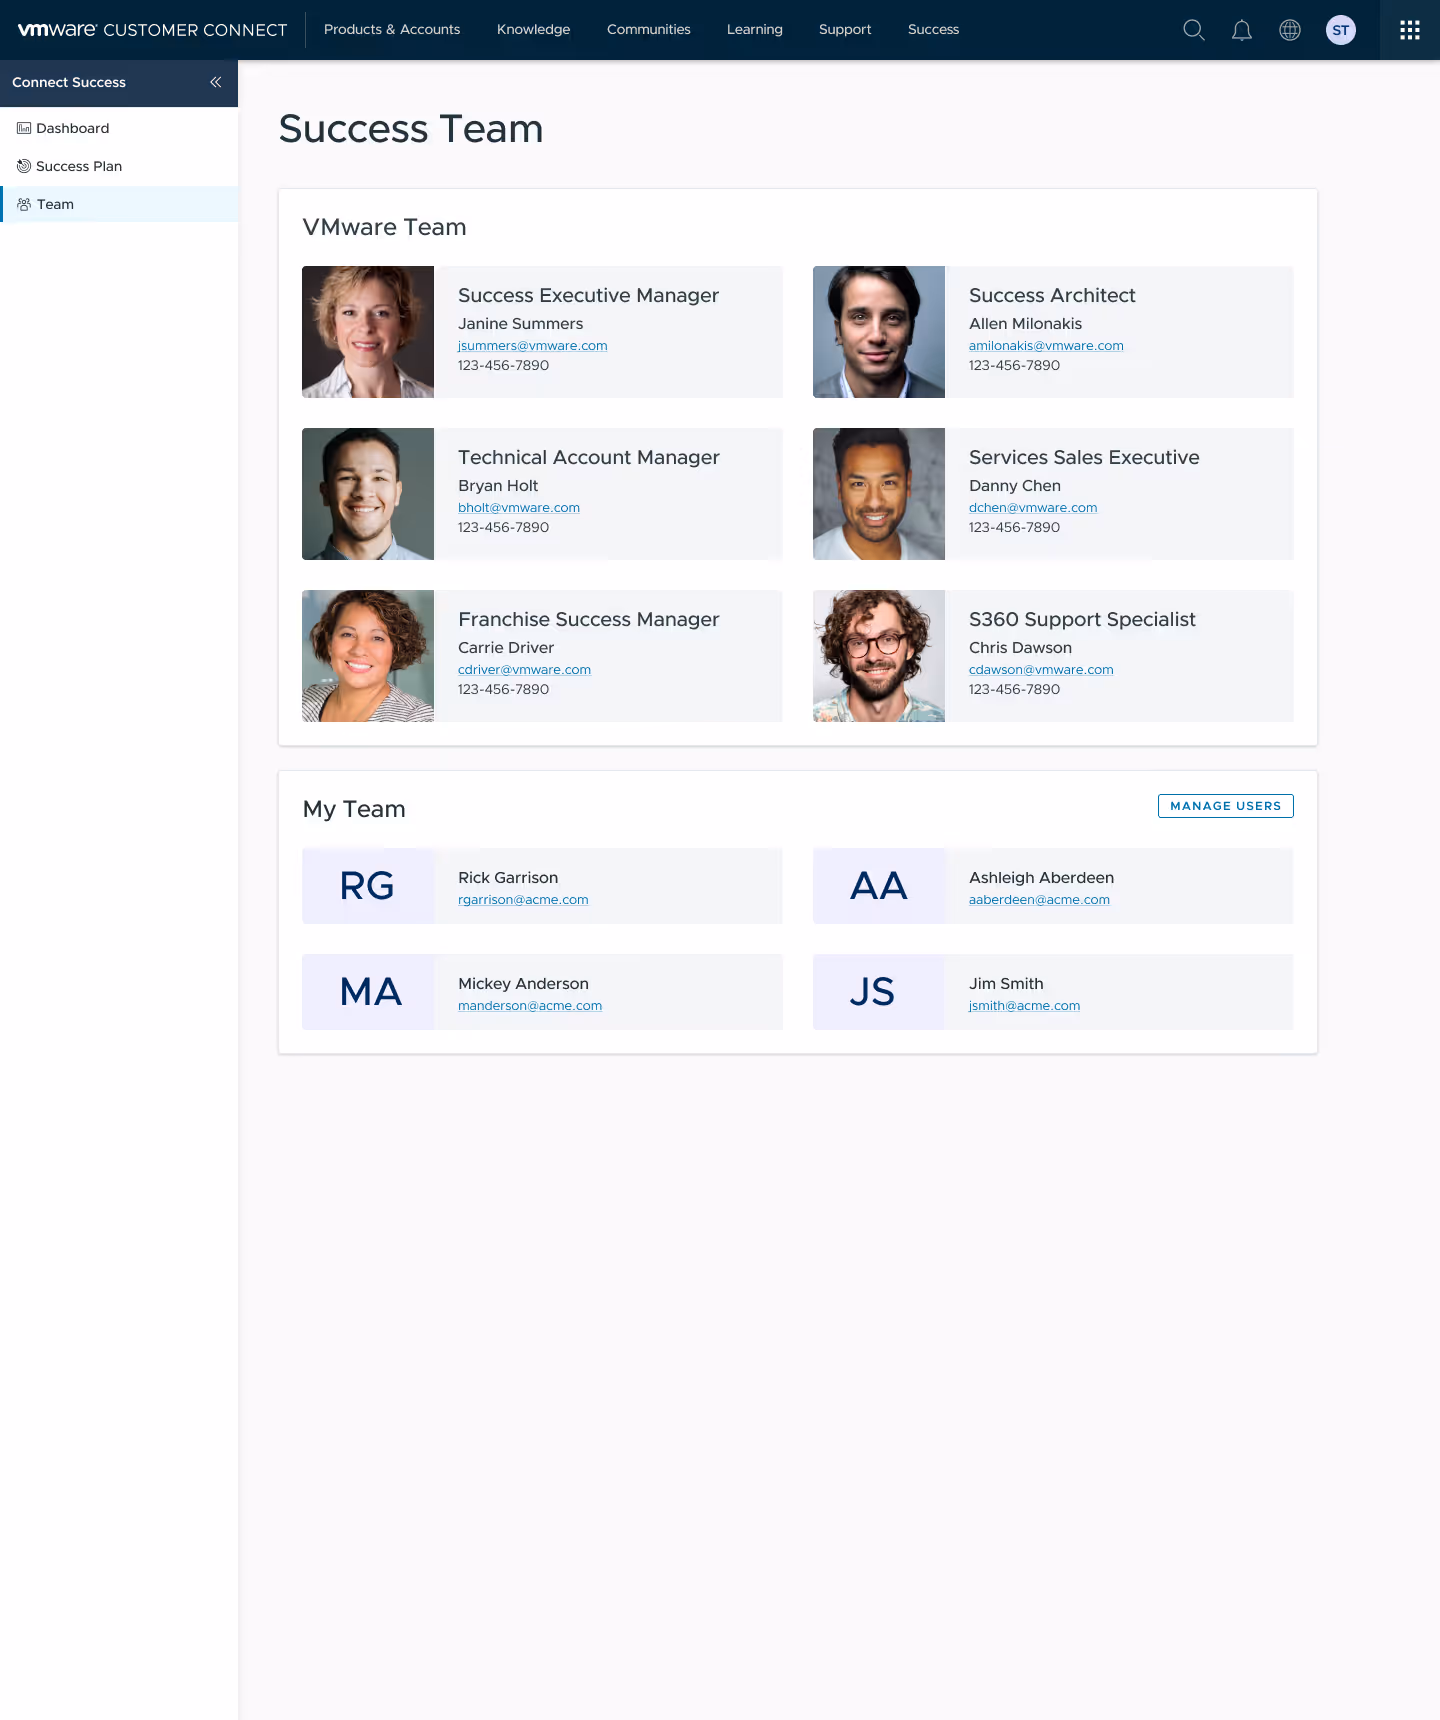Click Chris Dawson's phone number
This screenshot has width=1440, height=1720.
1014,689
